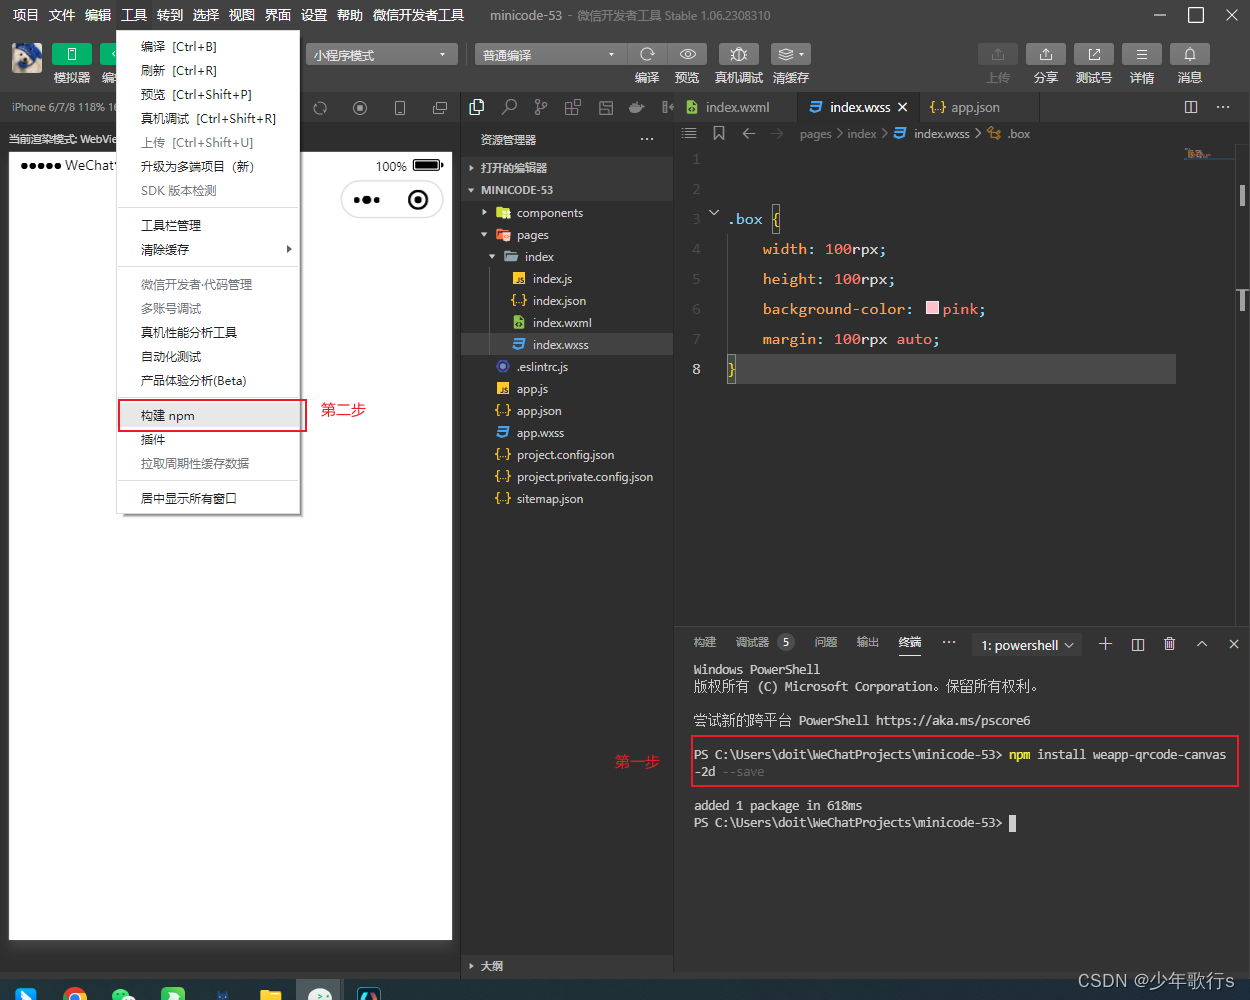The width and height of the screenshot is (1250, 1000).
Task: Detach the simulator with the window icon
Action: [x=440, y=108]
